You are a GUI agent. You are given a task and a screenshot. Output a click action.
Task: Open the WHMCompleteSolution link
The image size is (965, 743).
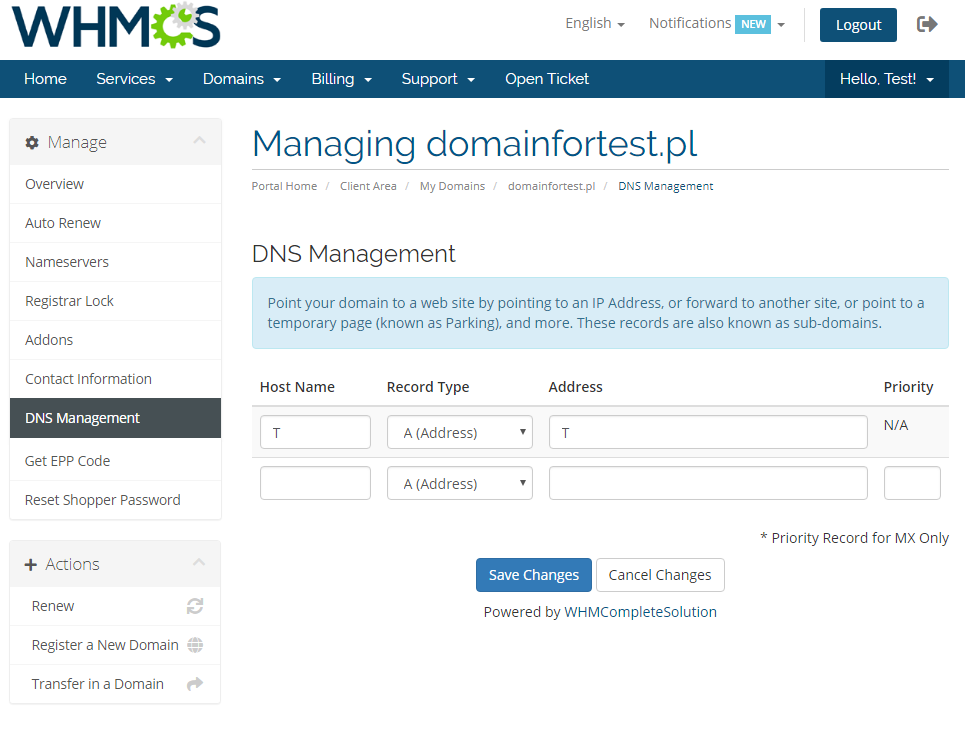(x=640, y=612)
